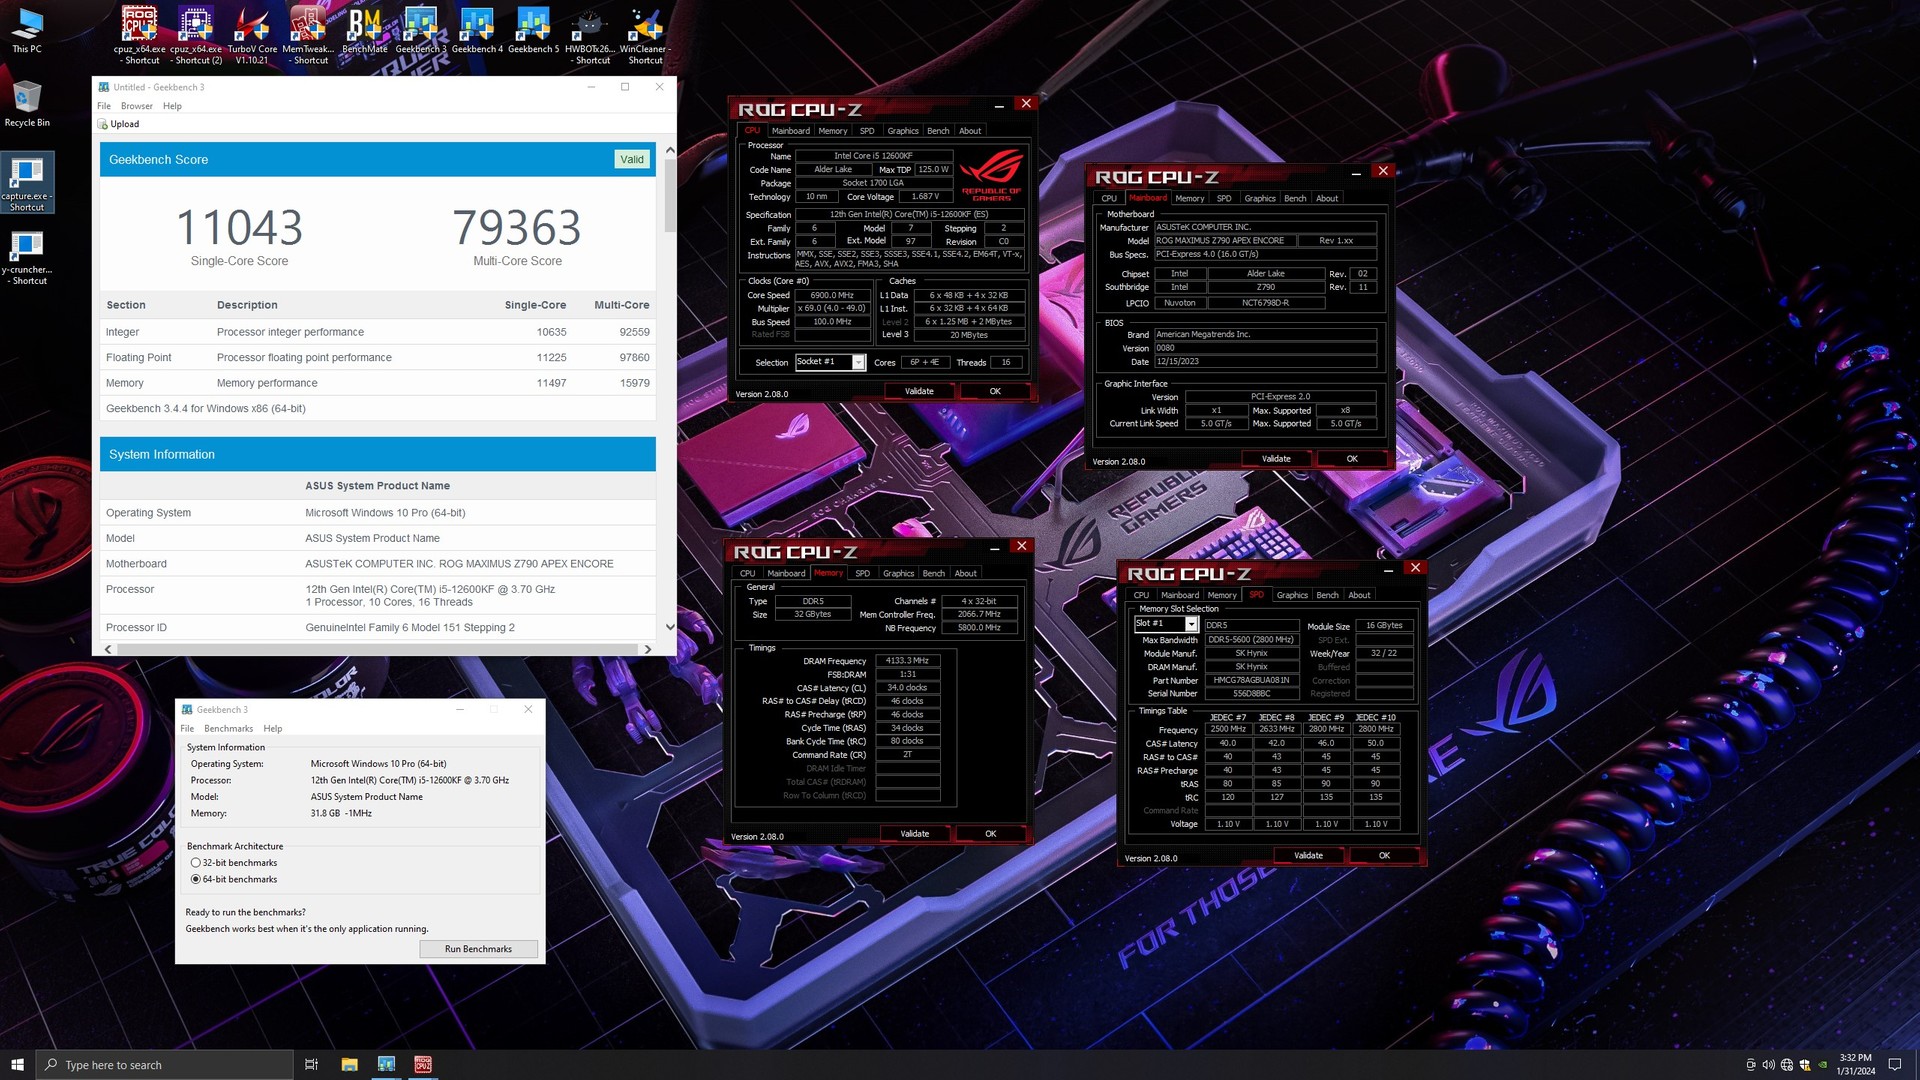
Task: Select BenchMate desktop icon
Action: [365, 30]
